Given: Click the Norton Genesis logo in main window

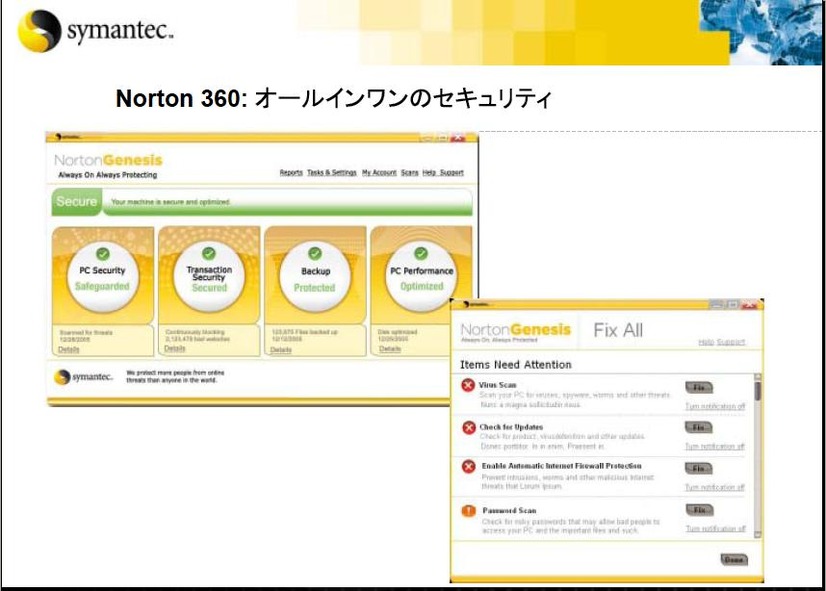Looking at the screenshot, I should tap(109, 160).
